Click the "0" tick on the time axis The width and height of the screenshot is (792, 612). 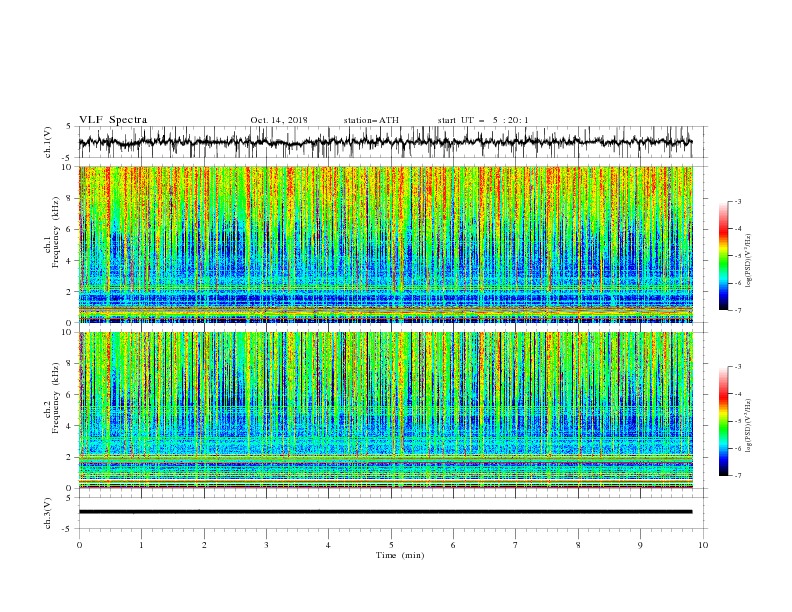point(79,545)
